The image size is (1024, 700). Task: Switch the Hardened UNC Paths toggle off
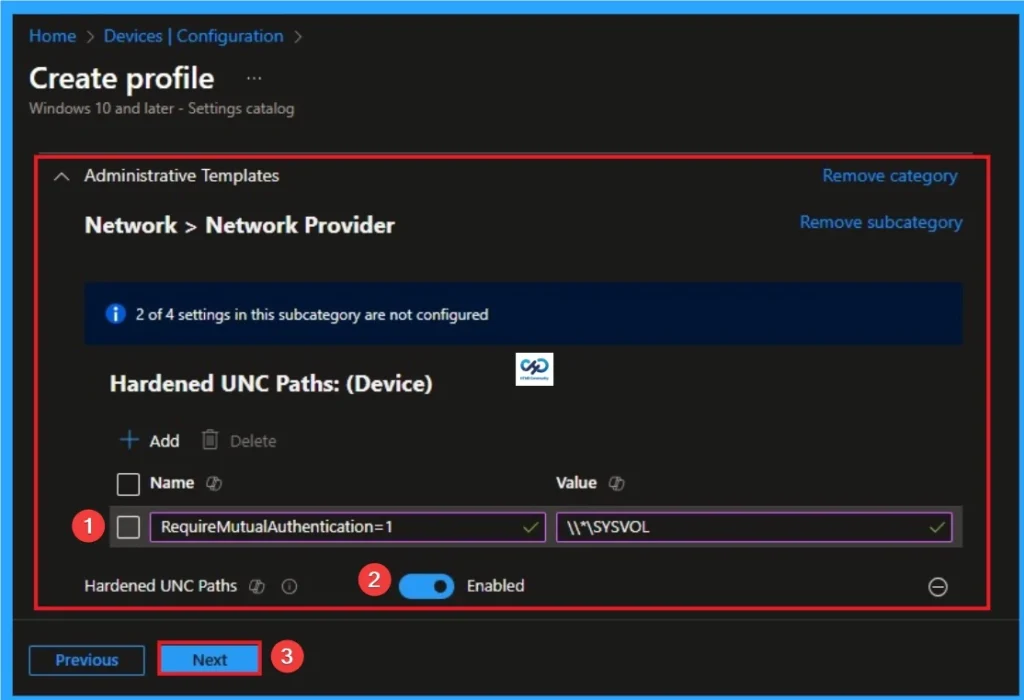426,586
